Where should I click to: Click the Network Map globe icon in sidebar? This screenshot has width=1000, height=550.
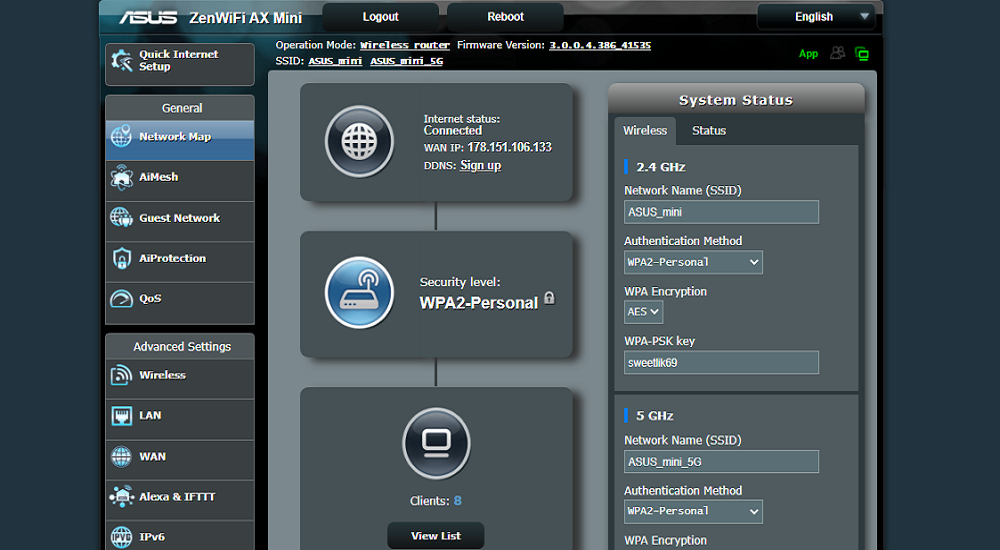click(121, 137)
